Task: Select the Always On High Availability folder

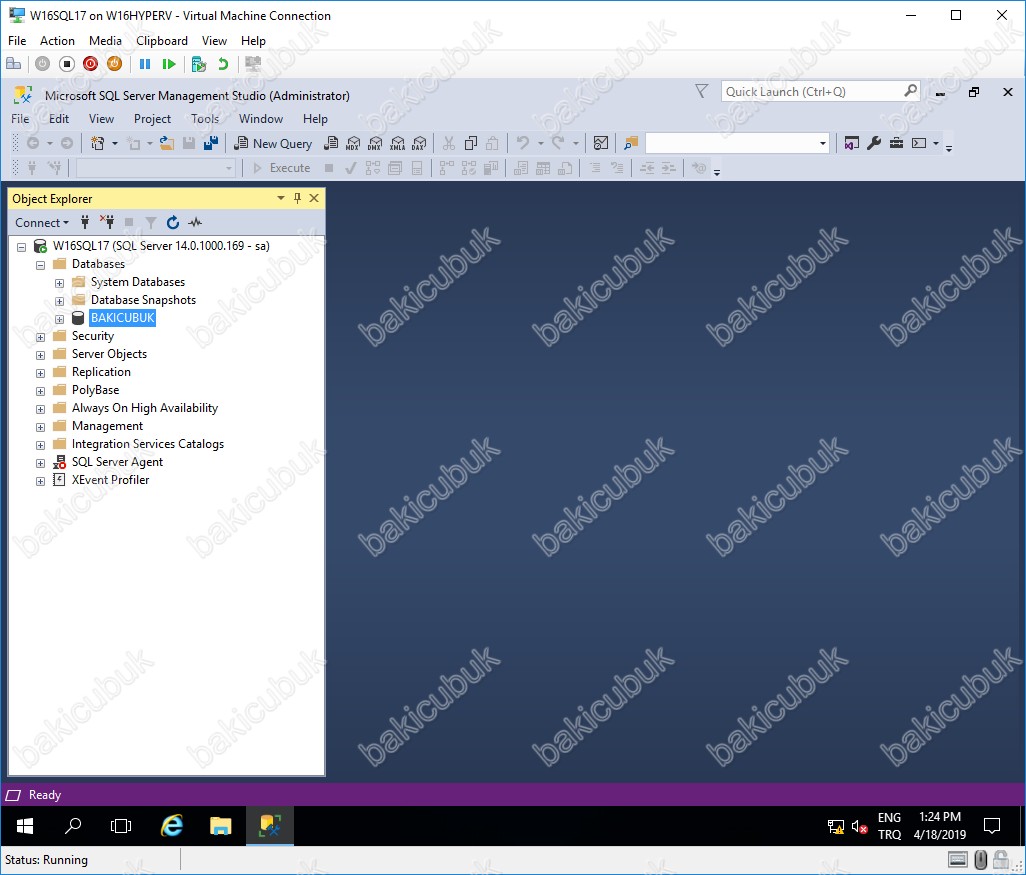Action: [145, 408]
